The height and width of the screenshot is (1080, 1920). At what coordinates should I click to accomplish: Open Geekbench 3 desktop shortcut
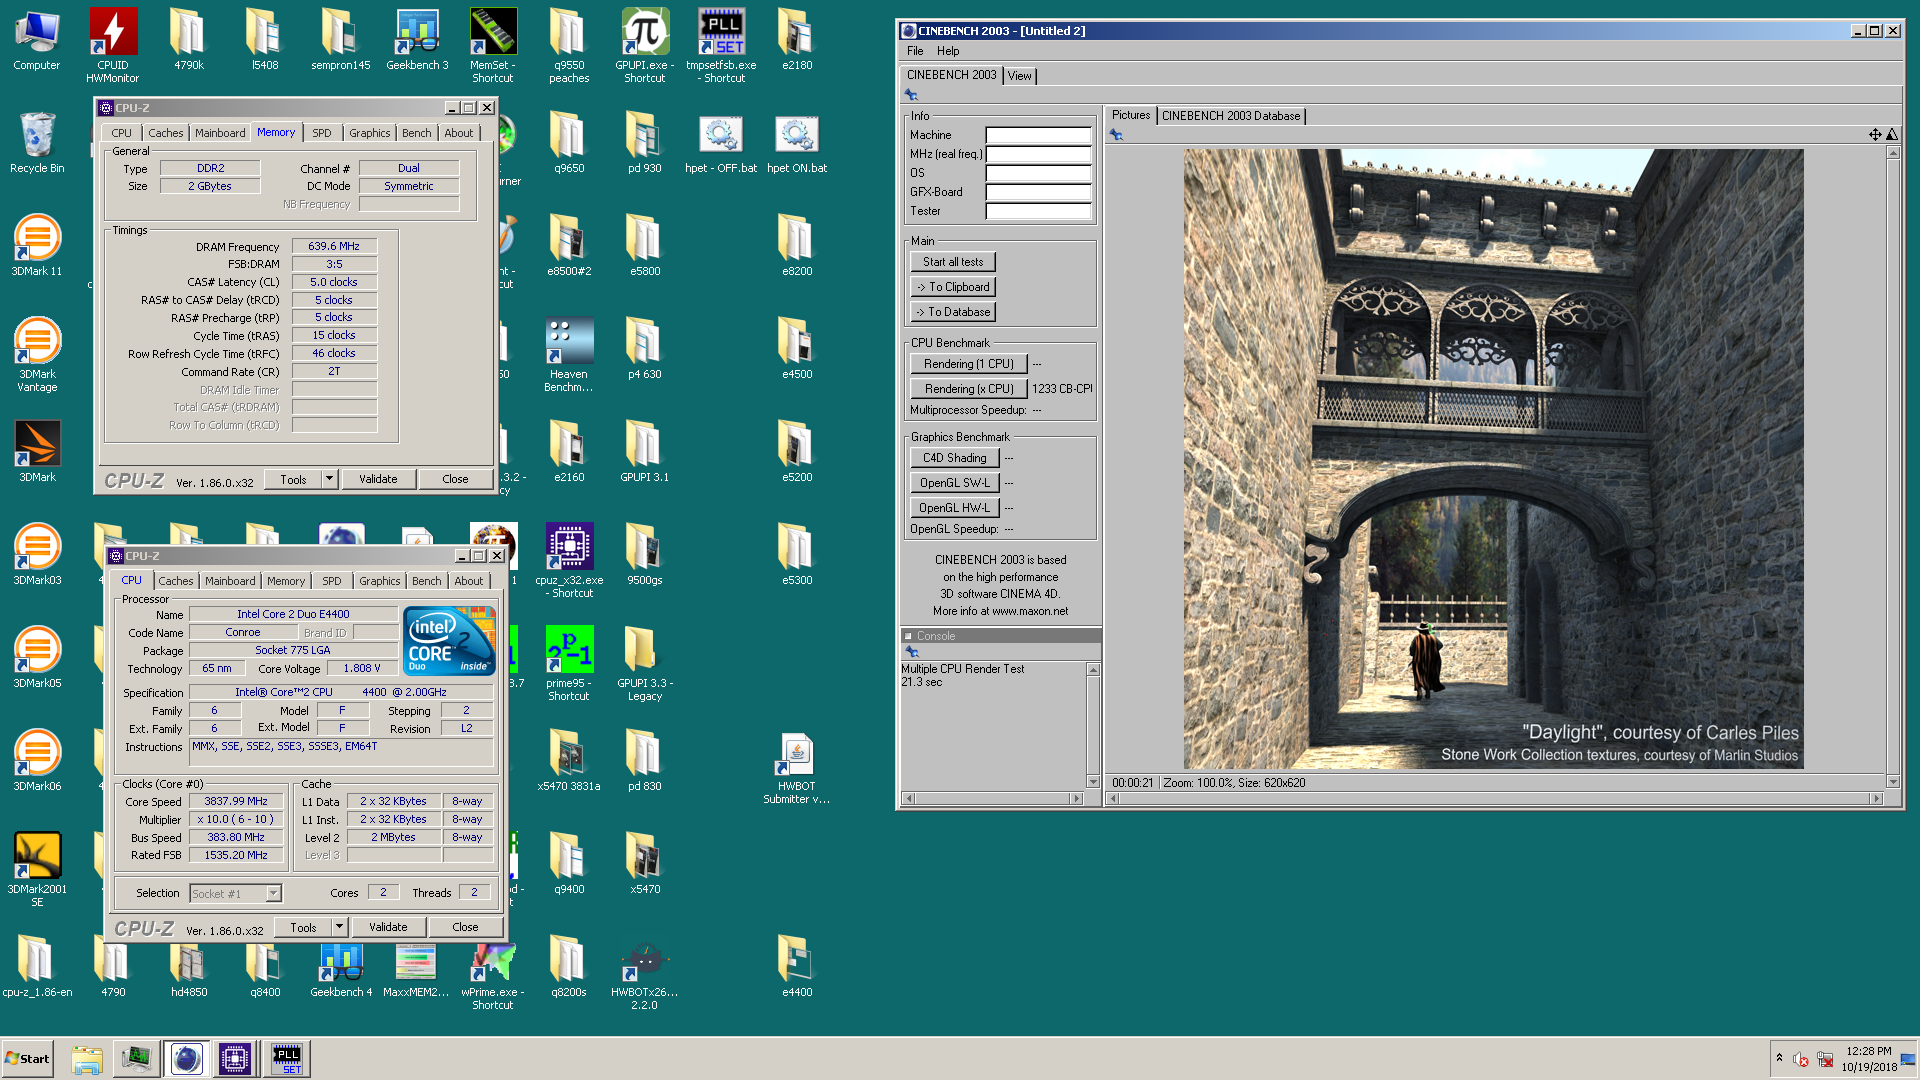pos(417,40)
